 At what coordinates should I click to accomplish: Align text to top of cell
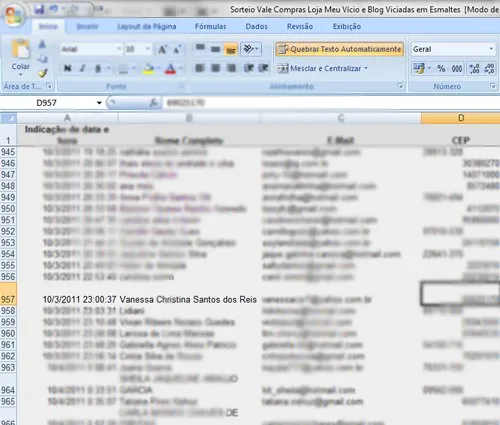200,49
